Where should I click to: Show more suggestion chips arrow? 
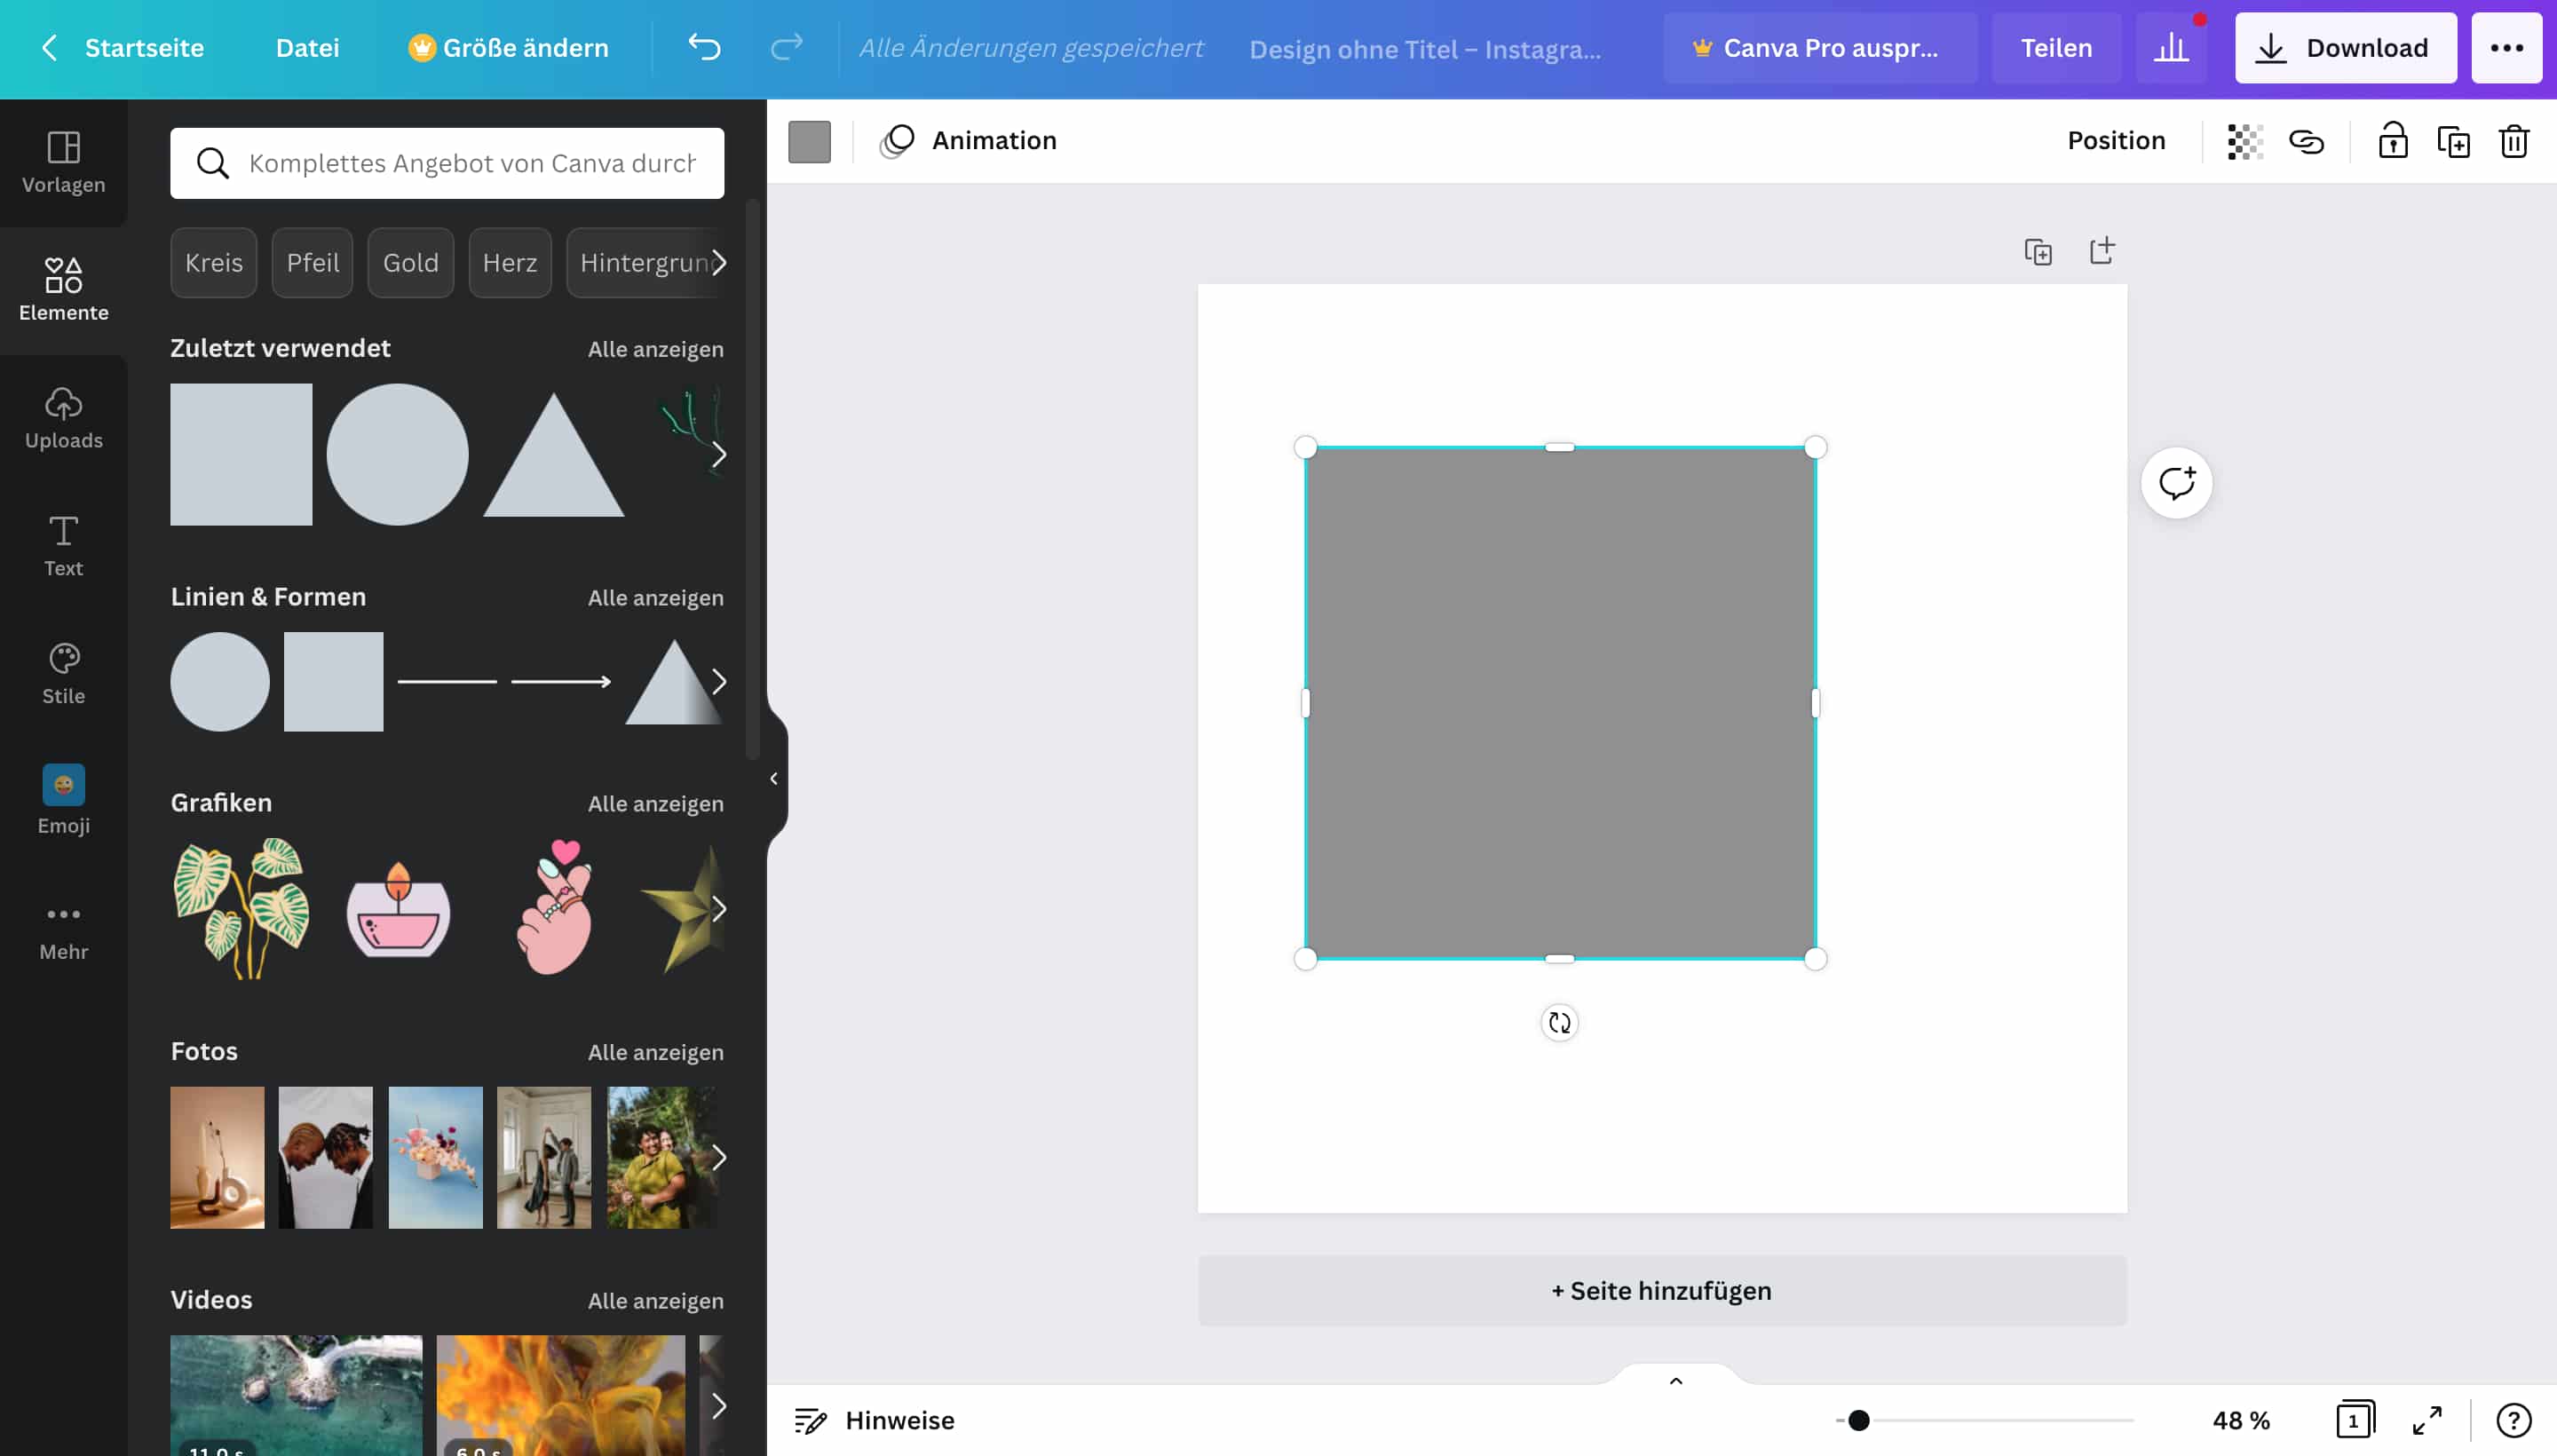coord(719,263)
